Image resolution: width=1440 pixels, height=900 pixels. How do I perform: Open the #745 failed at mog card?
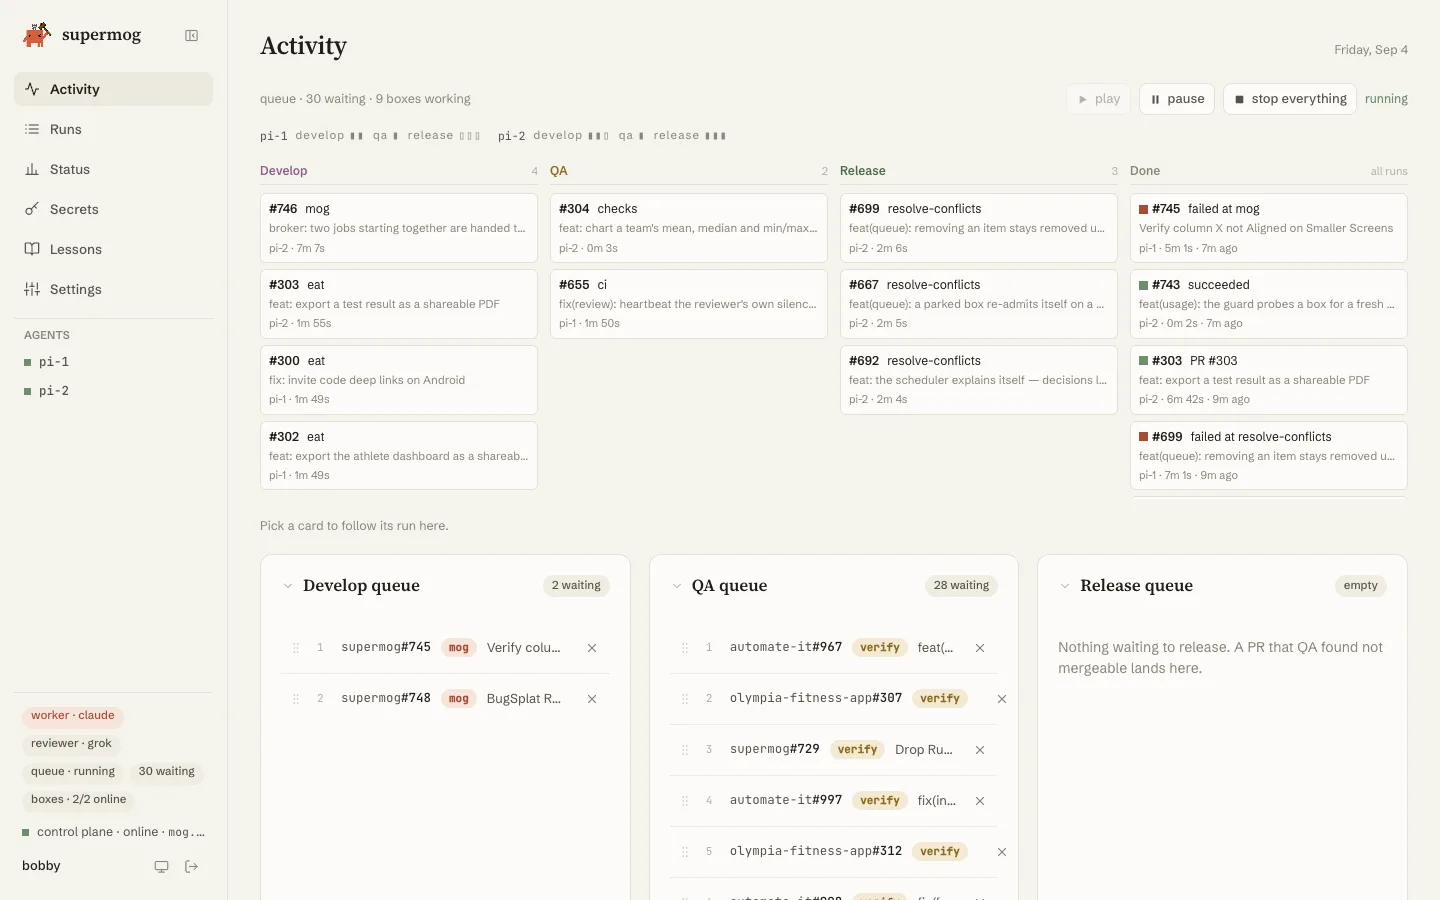(1269, 228)
